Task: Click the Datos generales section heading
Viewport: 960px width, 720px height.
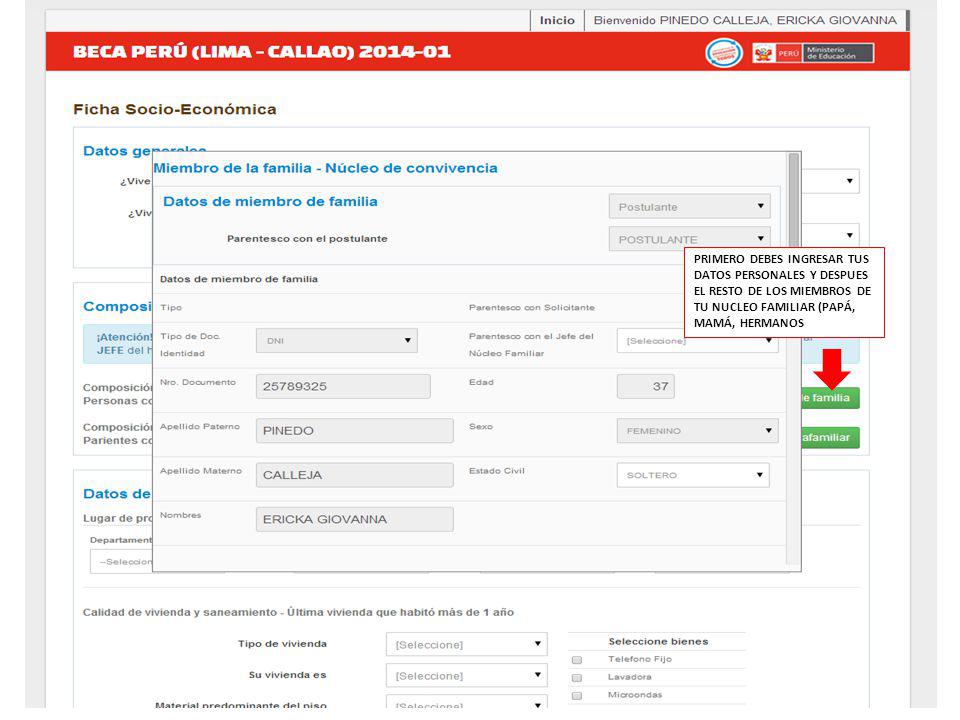Action: [144, 151]
